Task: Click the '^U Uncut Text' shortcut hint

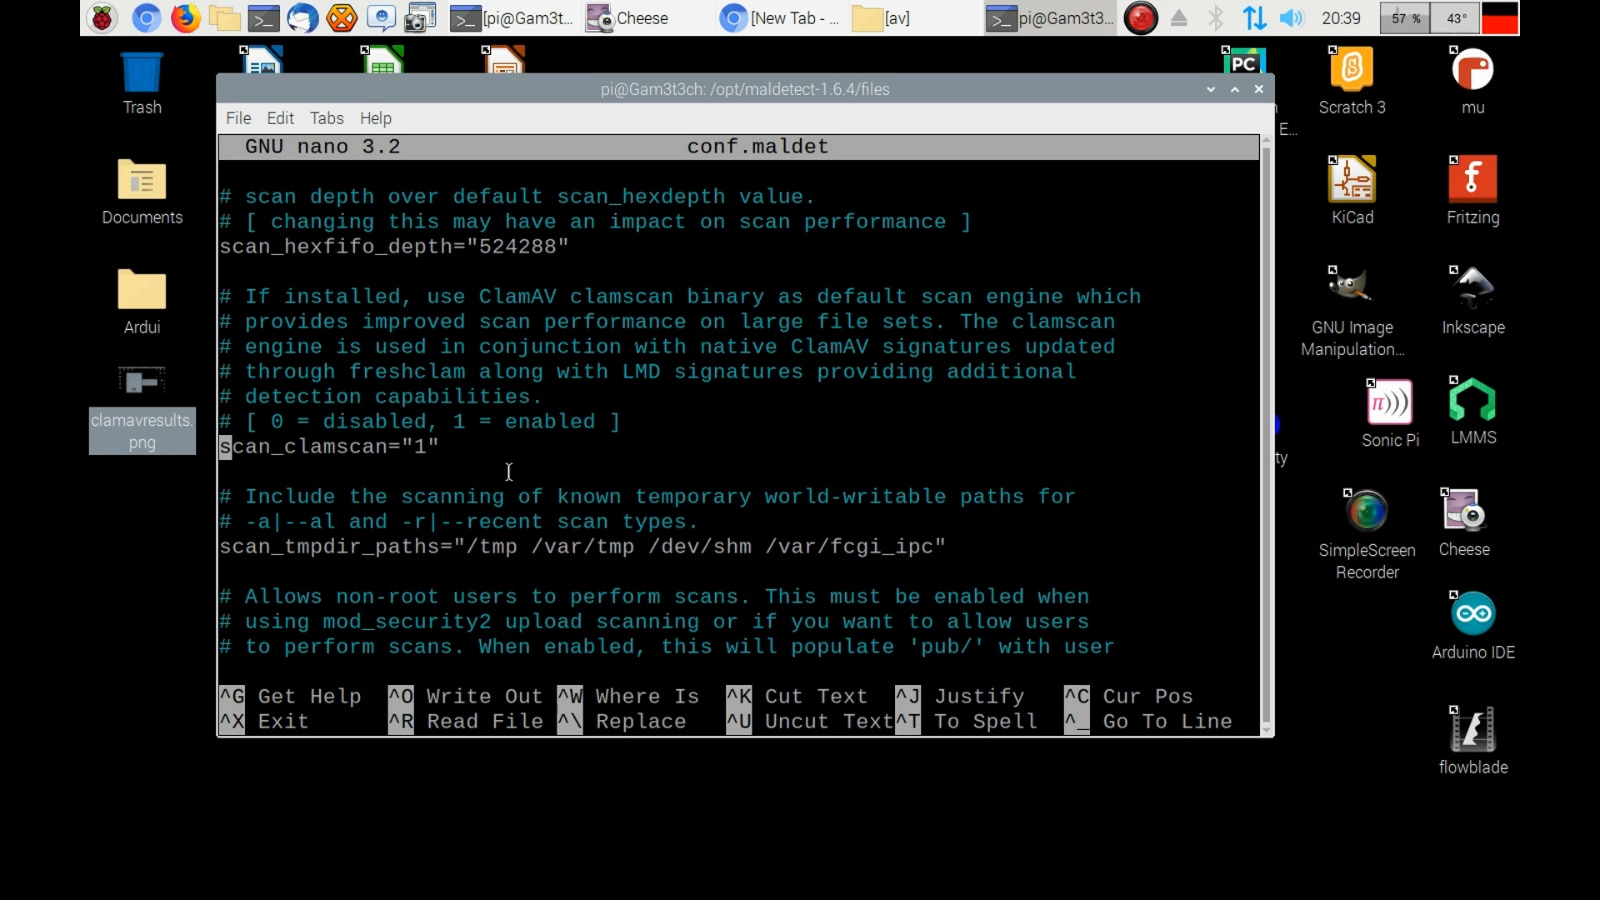Action: coord(810,721)
